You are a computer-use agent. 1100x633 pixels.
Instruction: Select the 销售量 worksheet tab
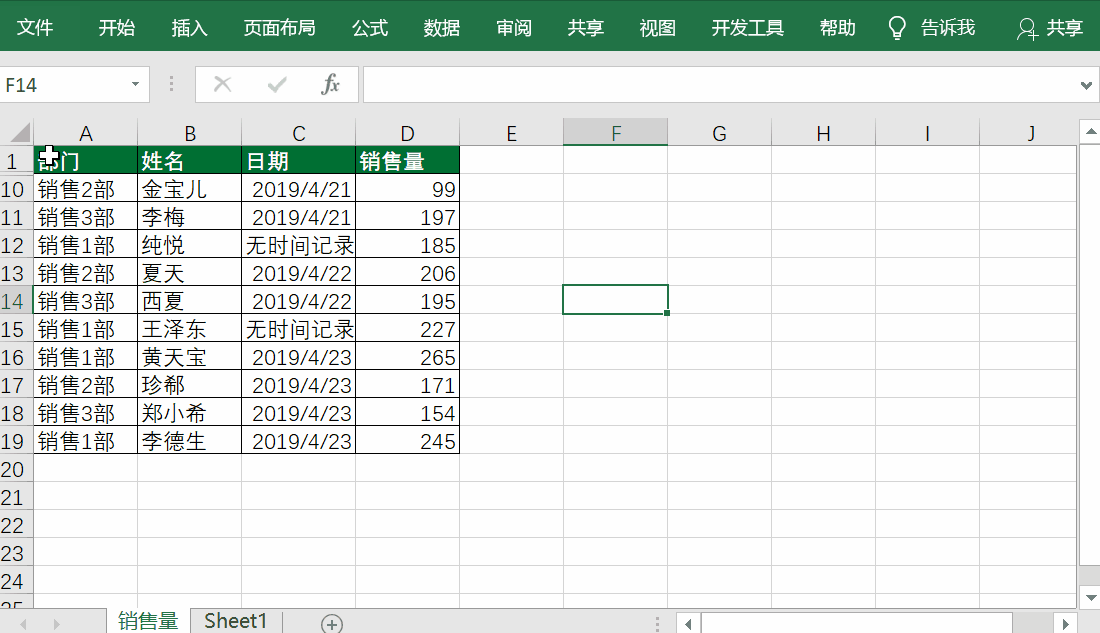[x=148, y=621]
